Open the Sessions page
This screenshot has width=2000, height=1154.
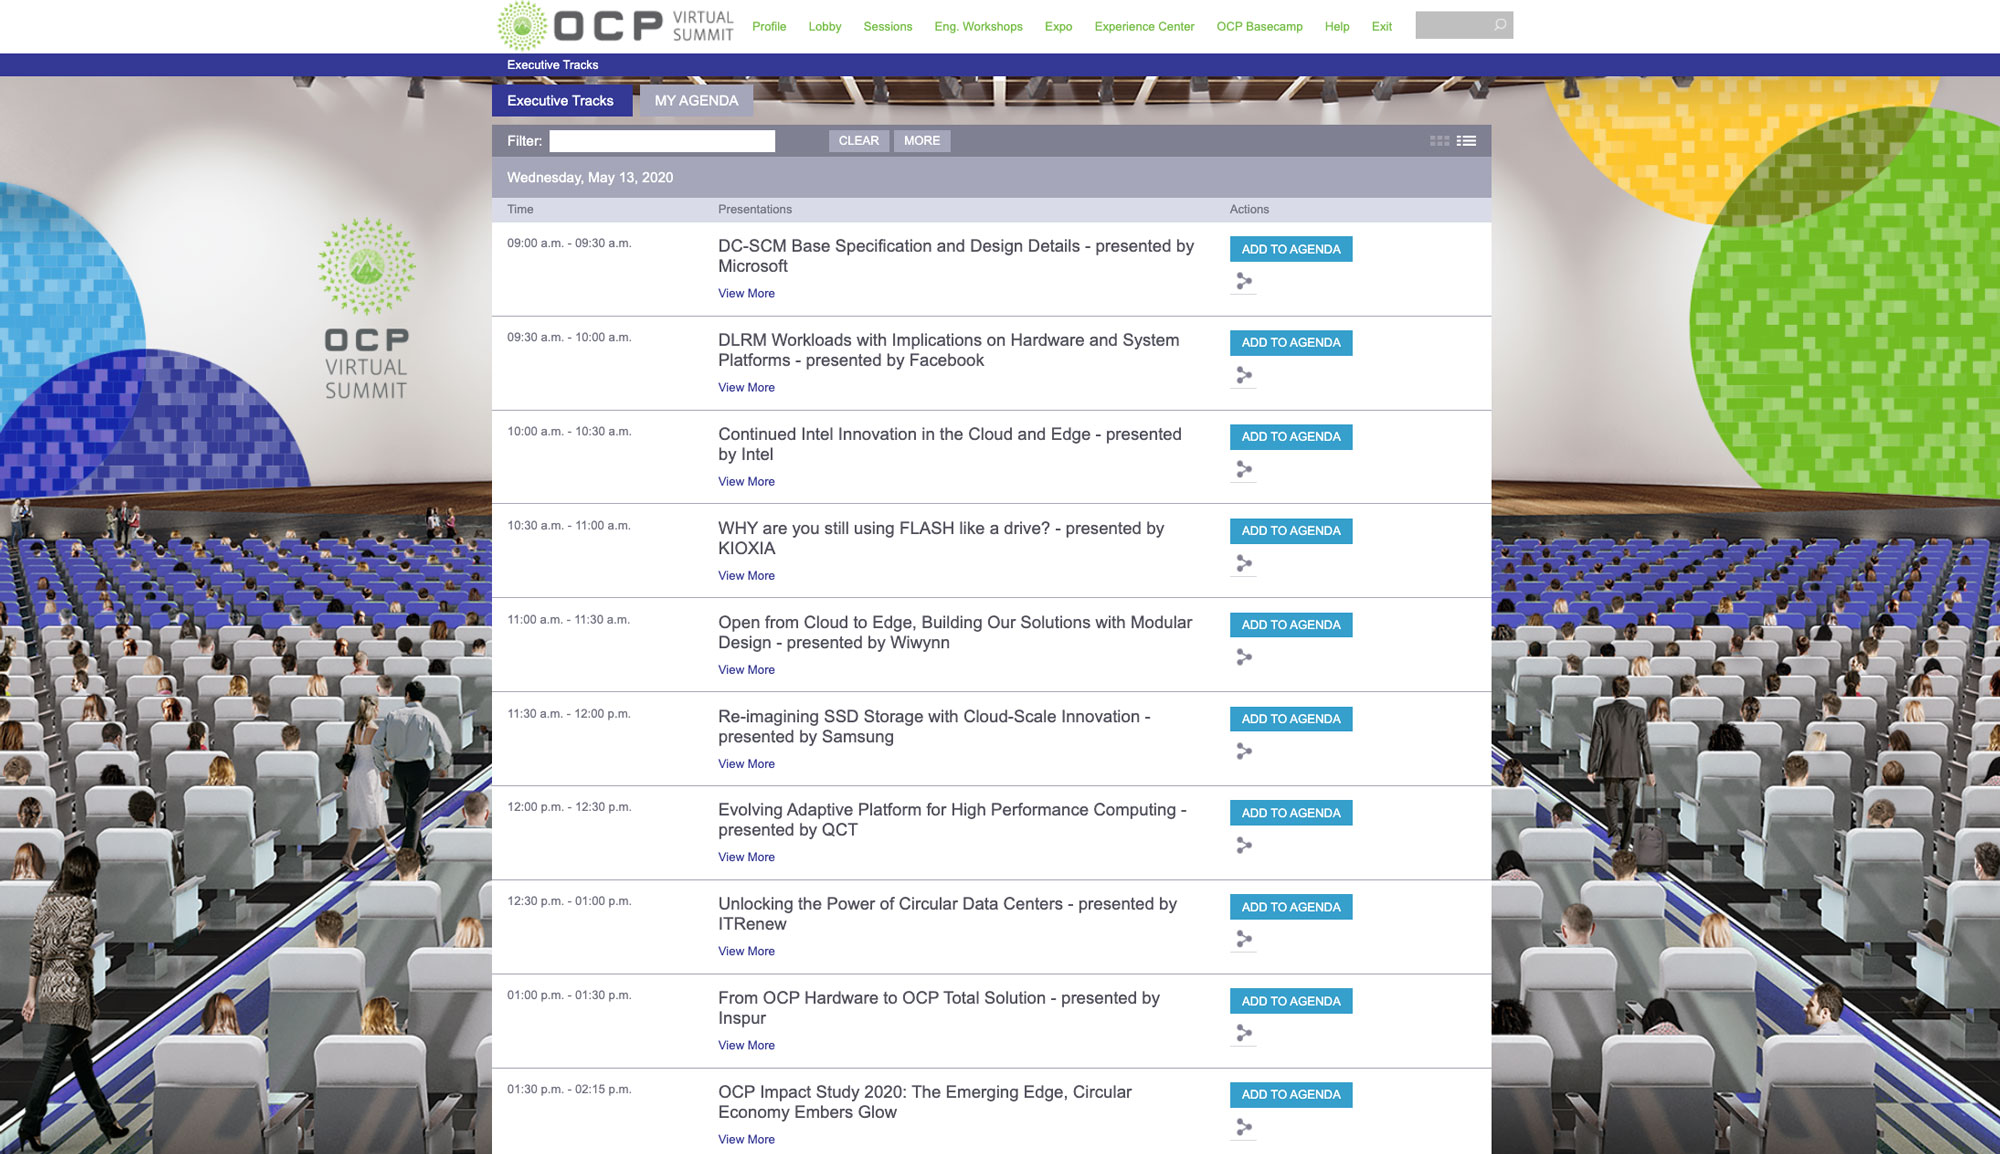click(887, 27)
